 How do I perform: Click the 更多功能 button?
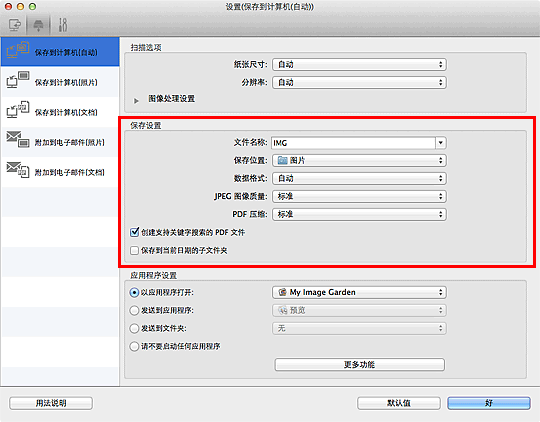360,364
